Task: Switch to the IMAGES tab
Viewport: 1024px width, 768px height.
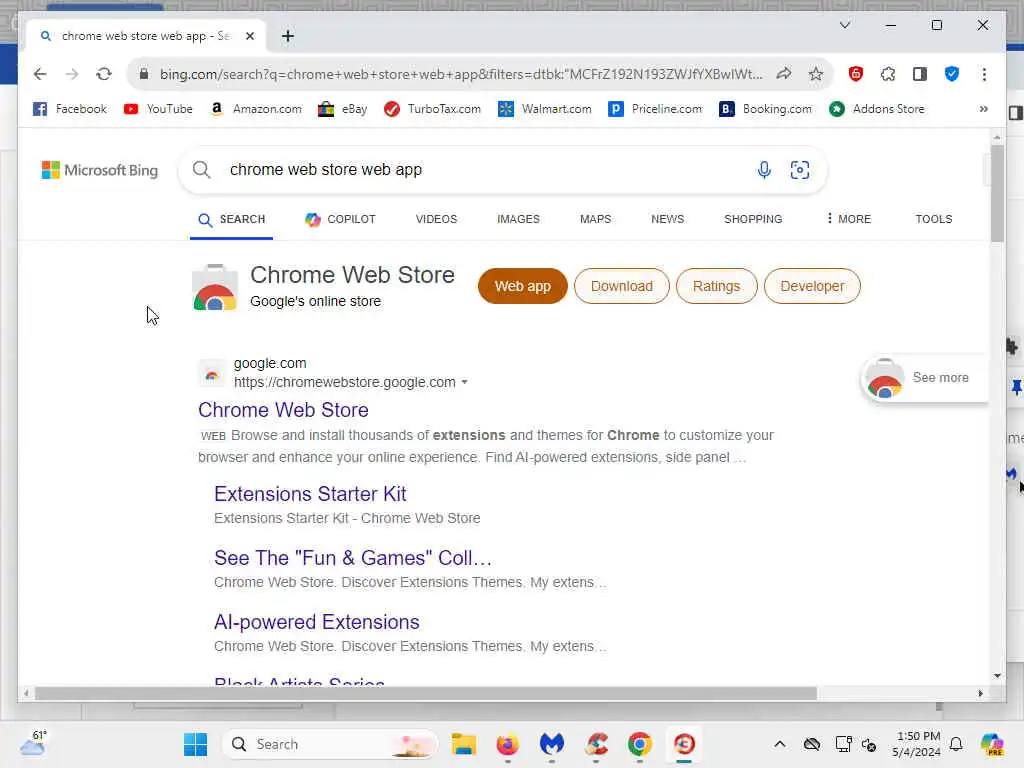Action: pyautogui.click(x=518, y=219)
